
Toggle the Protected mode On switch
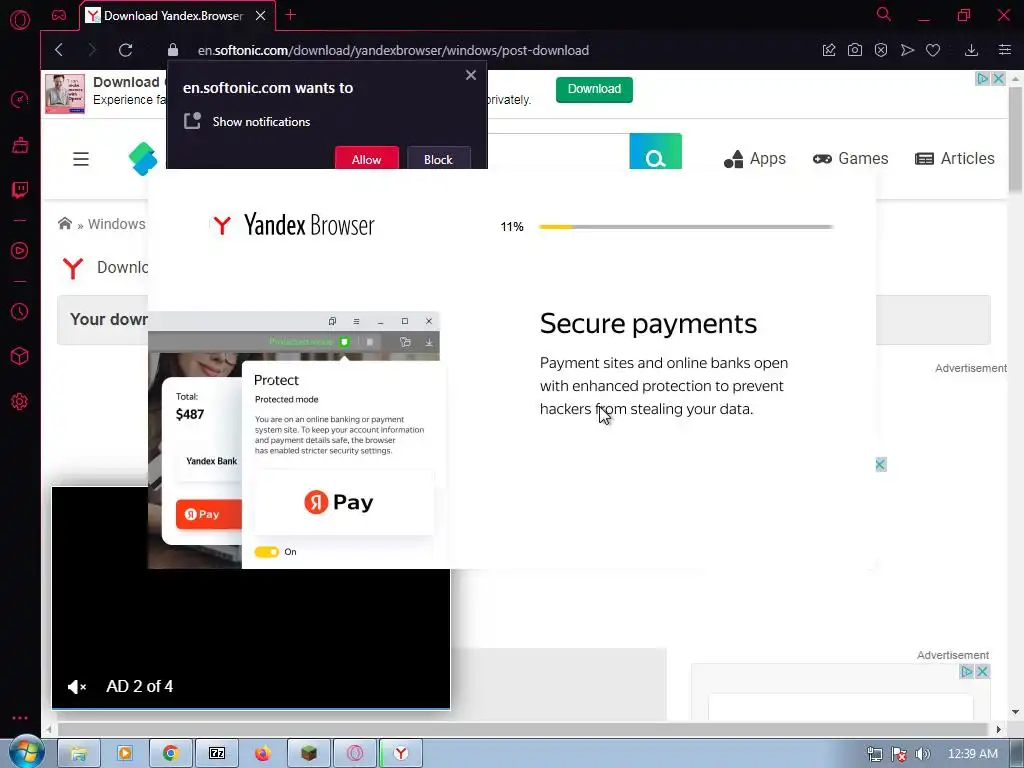tap(266, 552)
